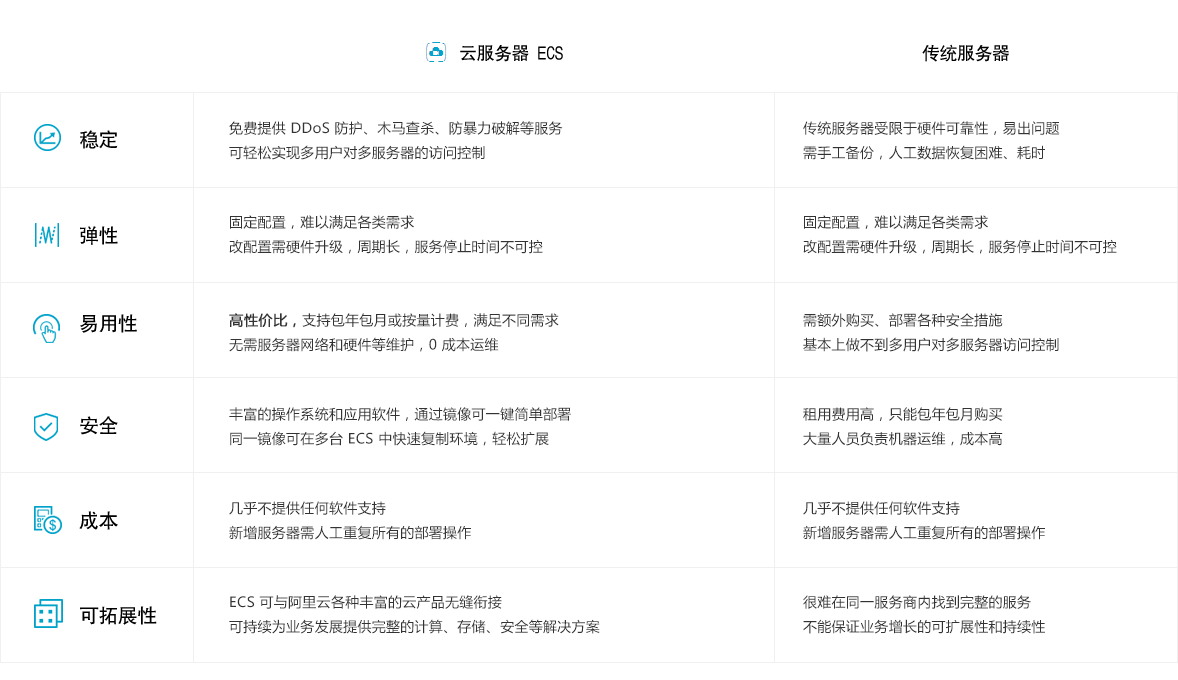The width and height of the screenshot is (1178, 680).
Task: Click the 可拓展性 row label text
Action: coord(118,616)
